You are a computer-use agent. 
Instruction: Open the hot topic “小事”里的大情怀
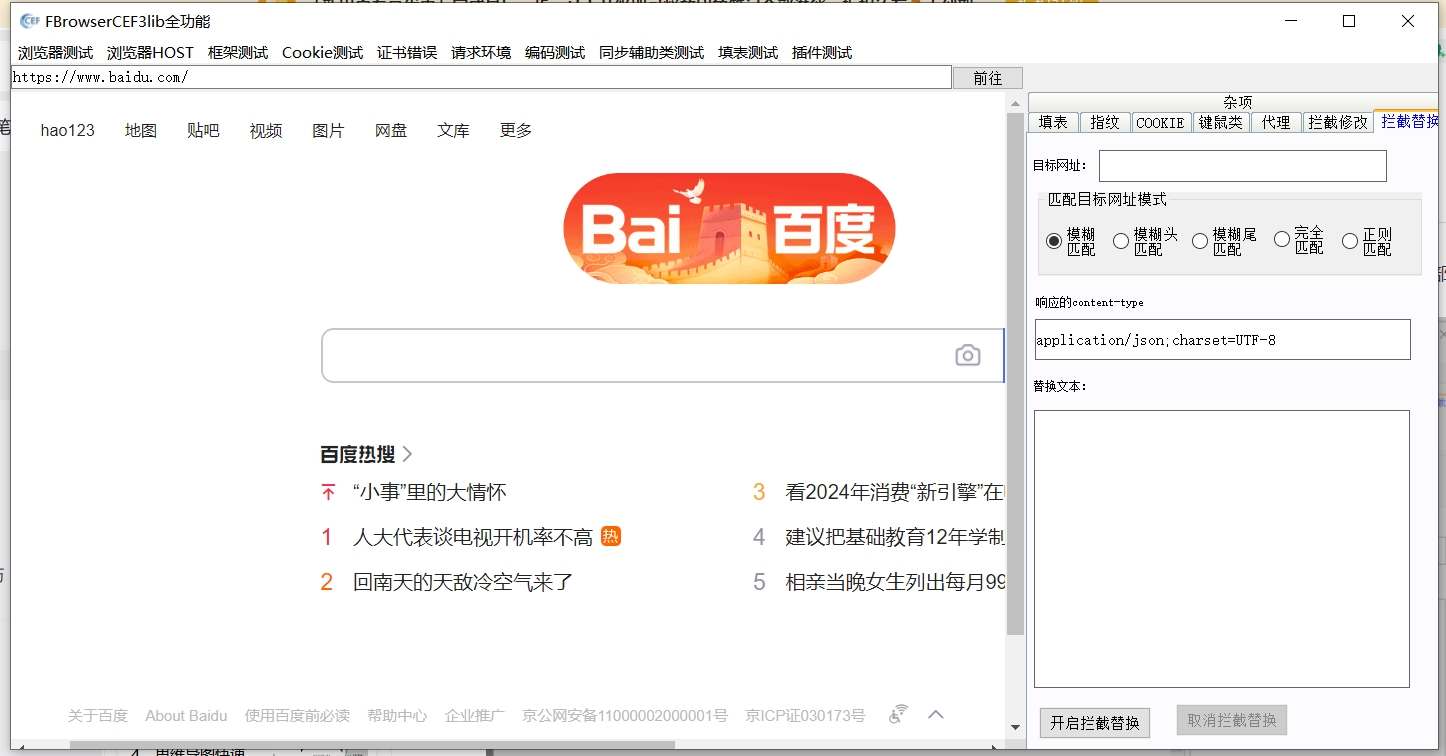coord(430,492)
